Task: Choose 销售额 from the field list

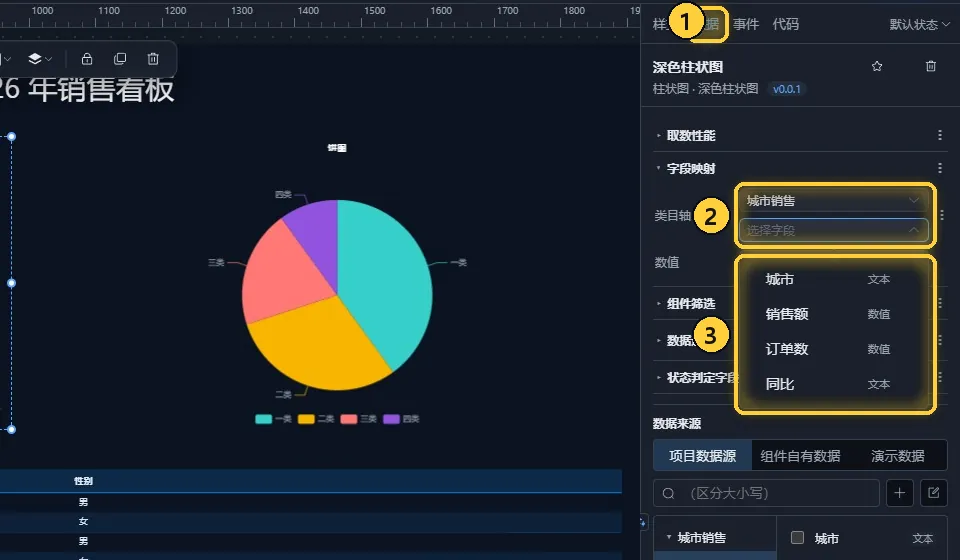Action: (x=833, y=314)
